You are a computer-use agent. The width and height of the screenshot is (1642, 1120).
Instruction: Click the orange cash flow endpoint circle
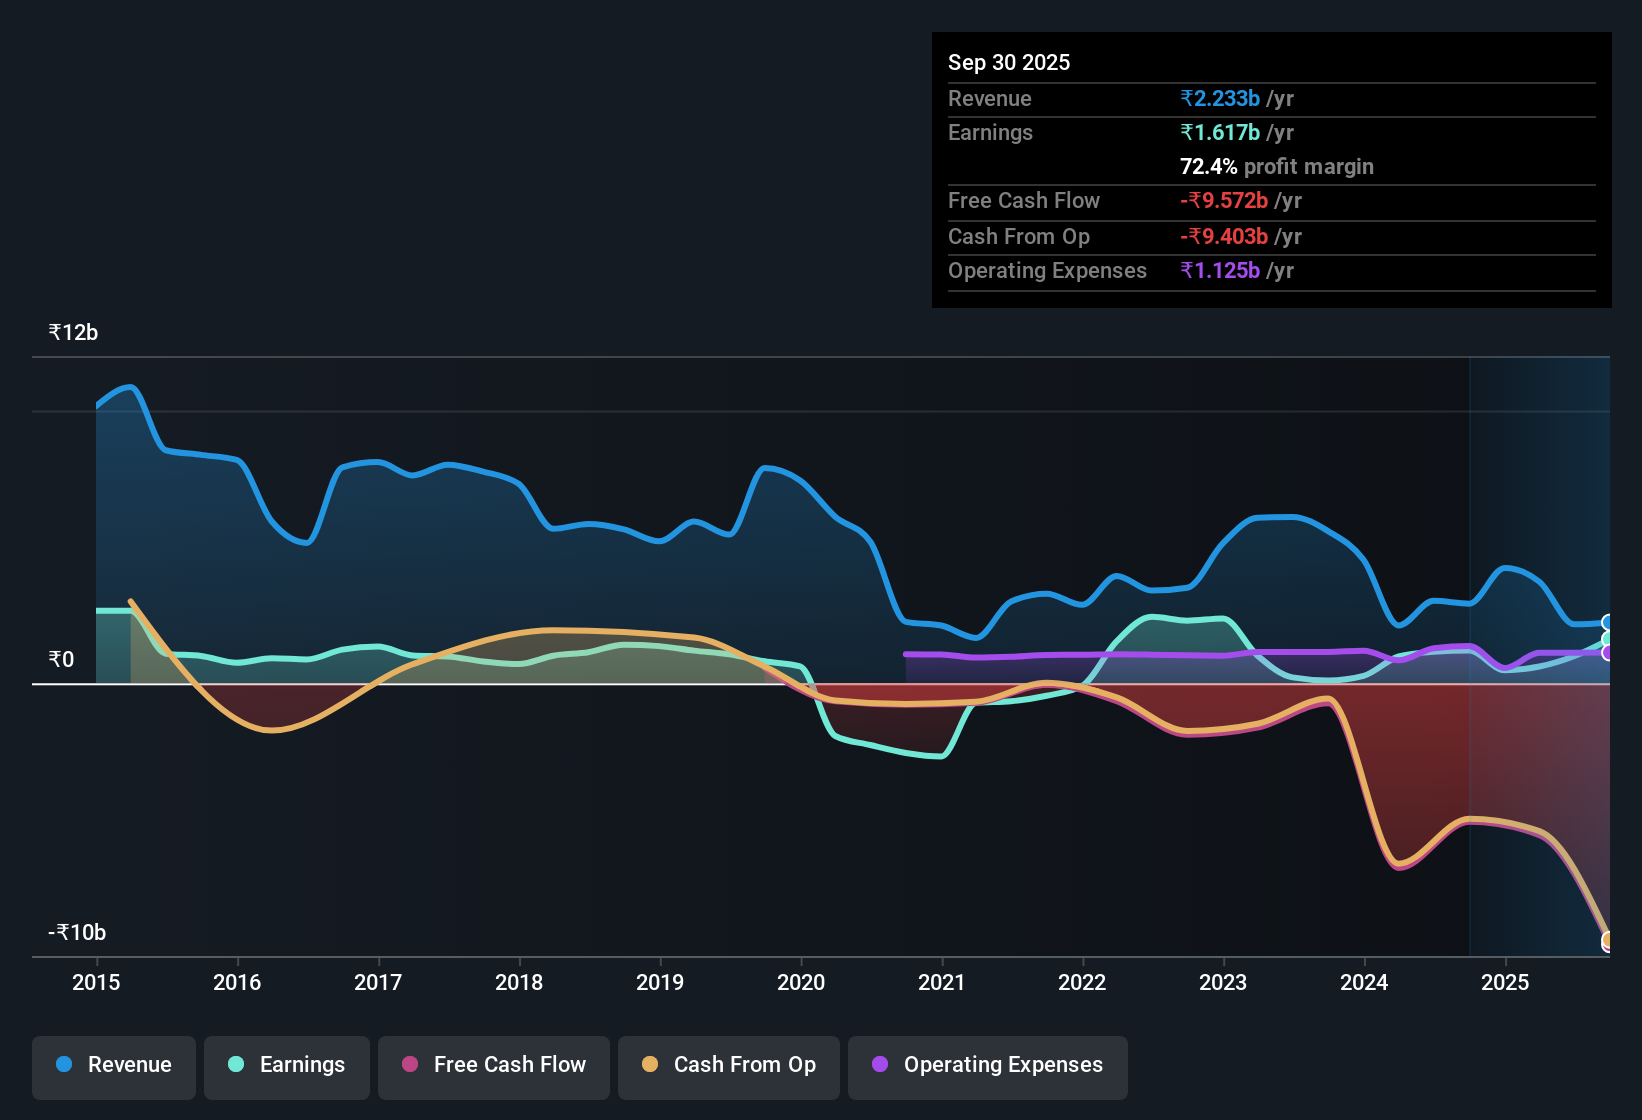[1608, 941]
